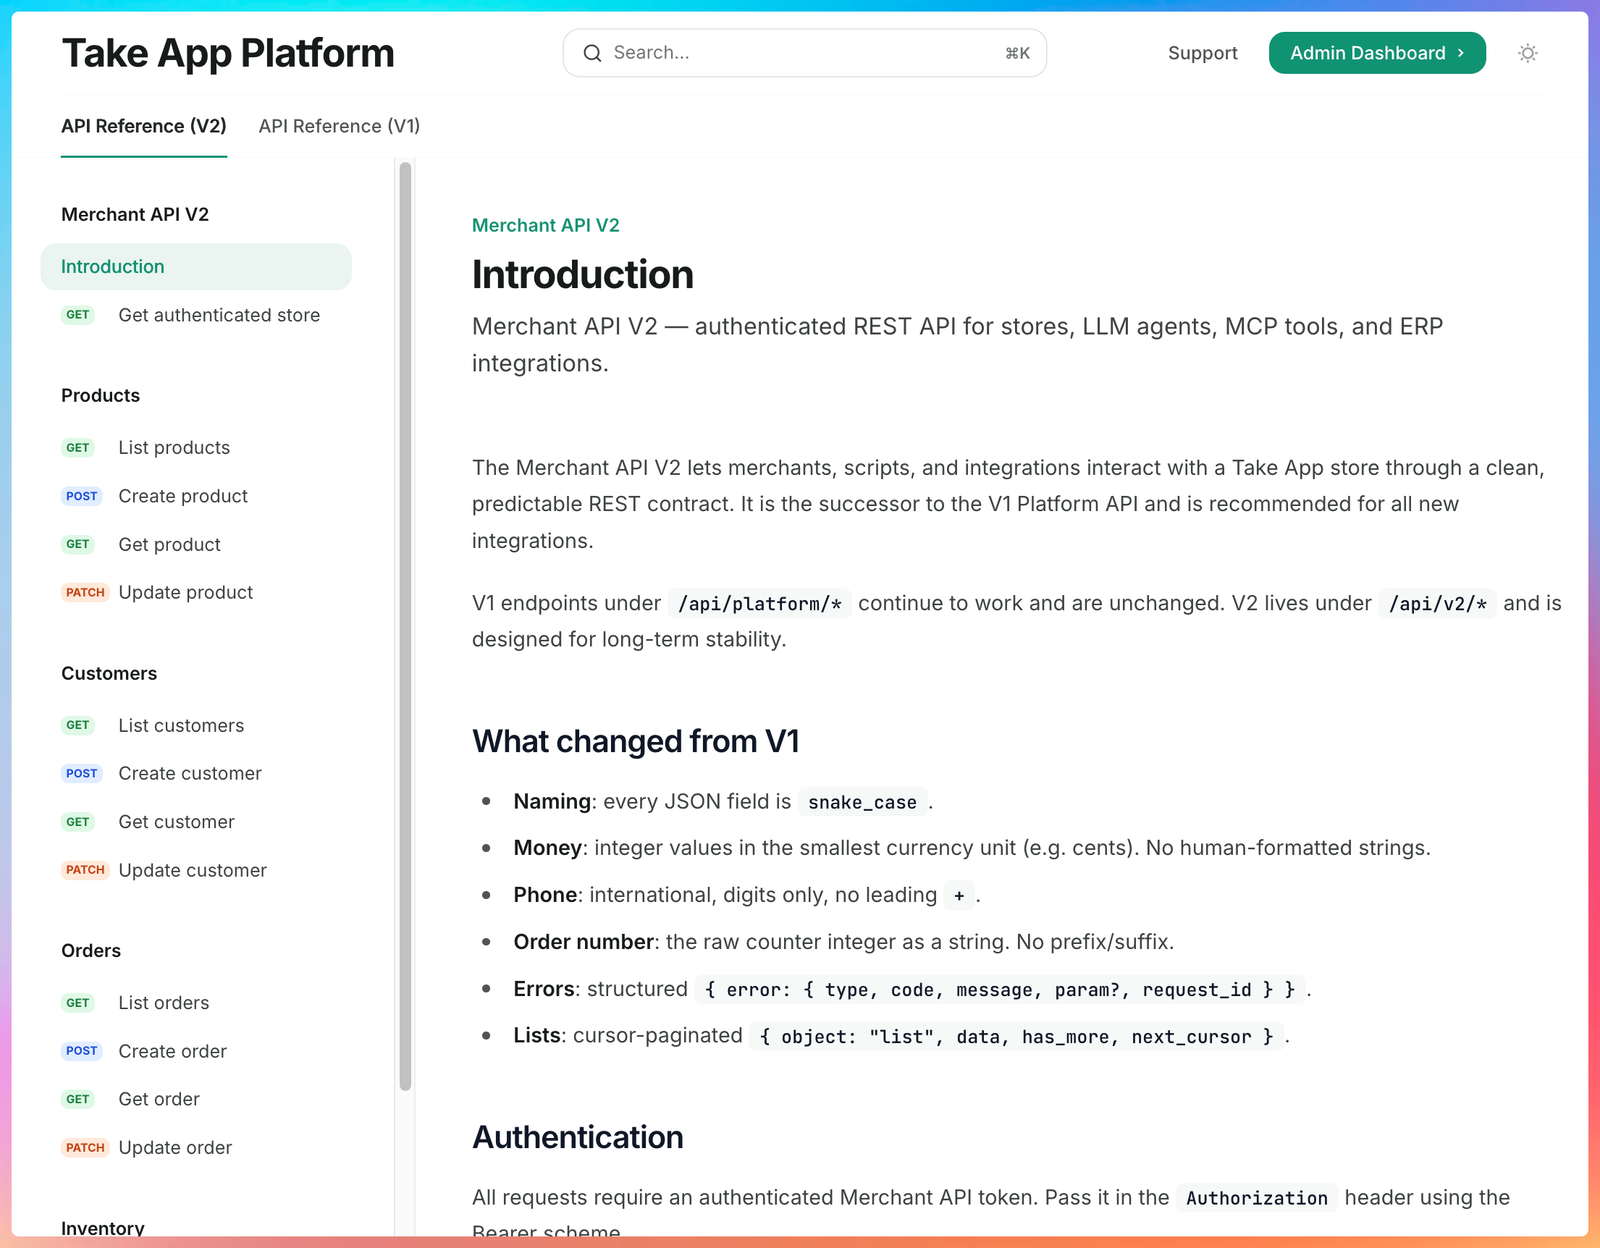Click the Orders sidebar section title
1600x1248 pixels.
coord(91,950)
